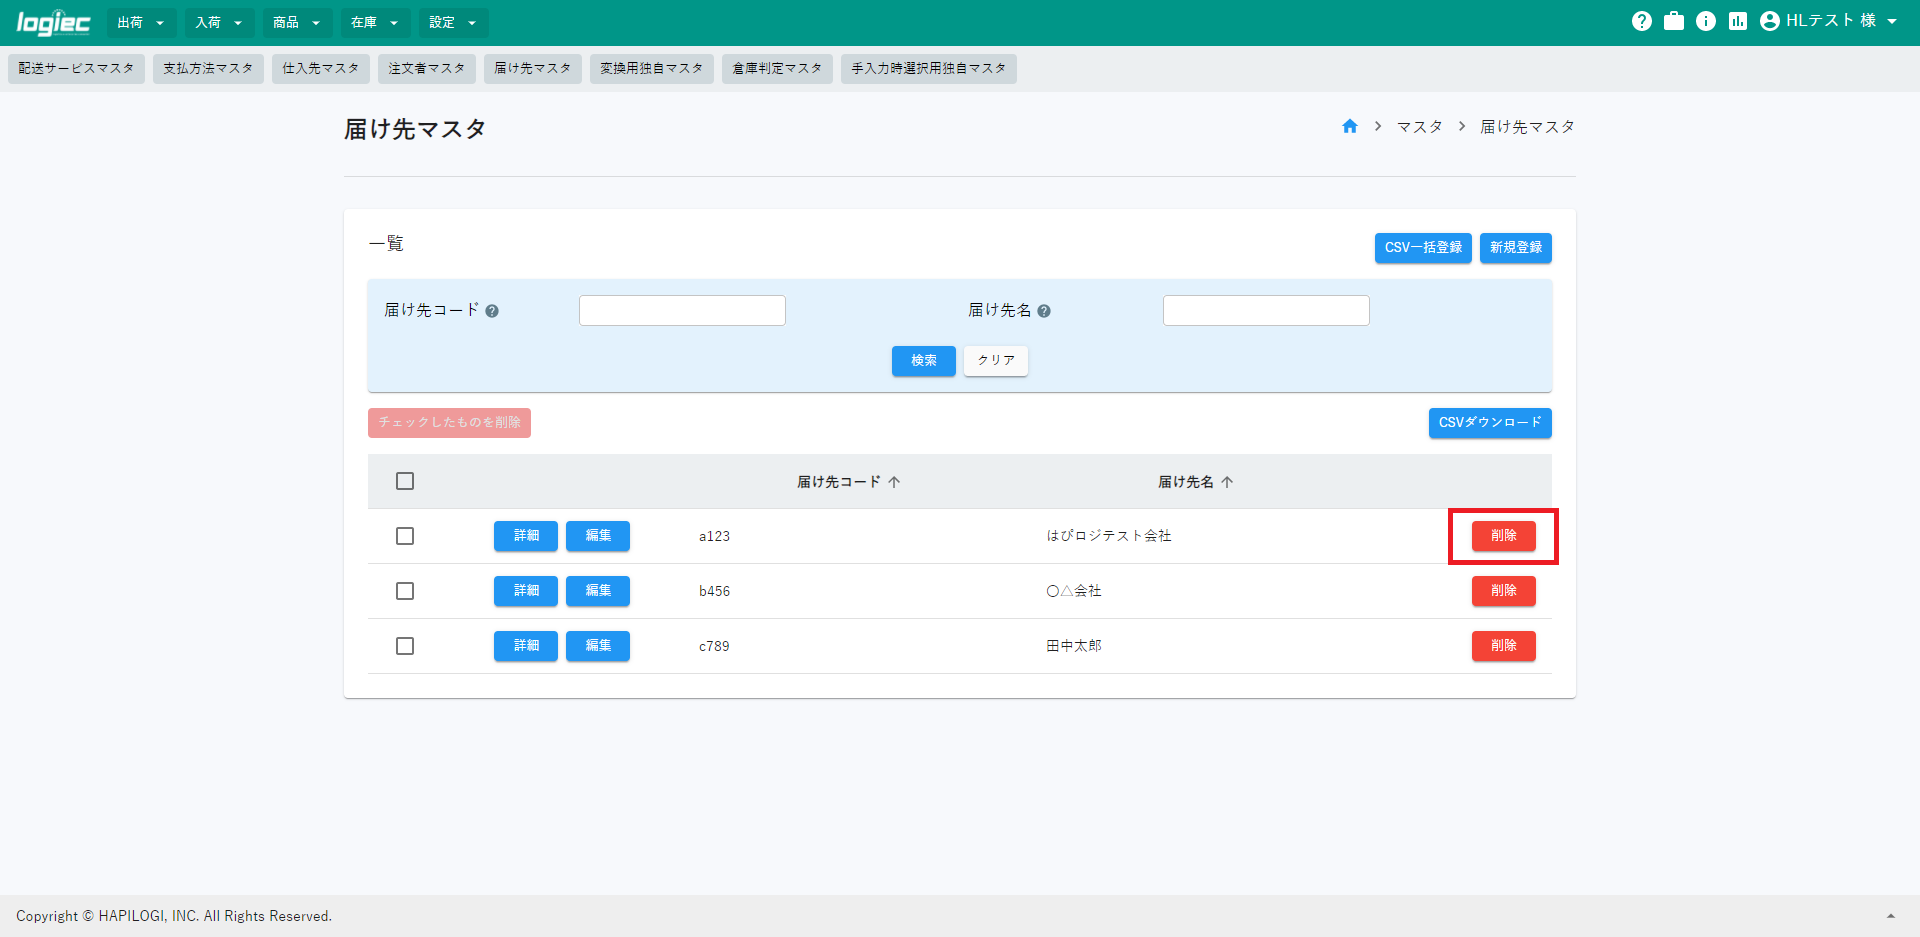Focus the 届け先コード input field
This screenshot has width=1920, height=937.
click(x=682, y=311)
